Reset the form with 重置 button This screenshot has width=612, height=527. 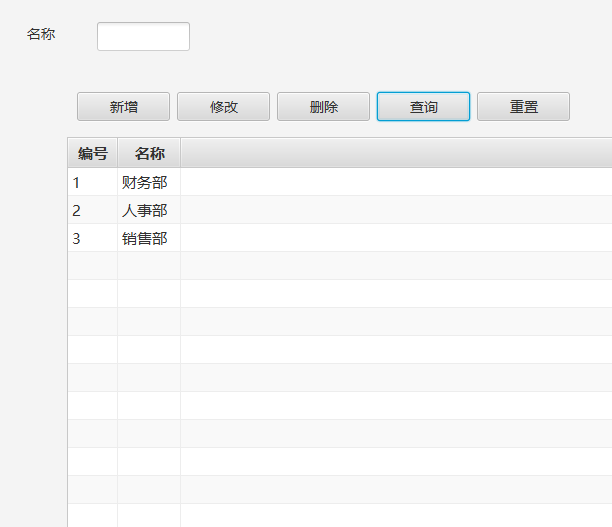pyautogui.click(x=523, y=107)
